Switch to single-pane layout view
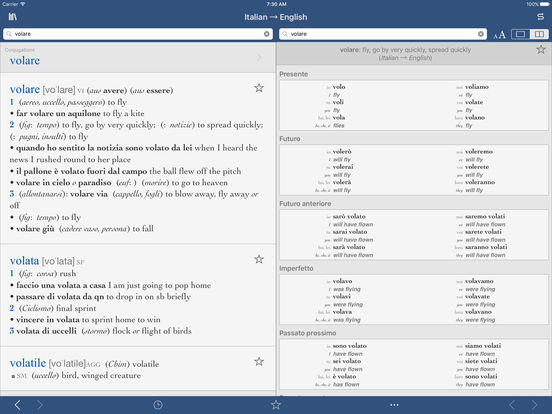 click(x=520, y=34)
